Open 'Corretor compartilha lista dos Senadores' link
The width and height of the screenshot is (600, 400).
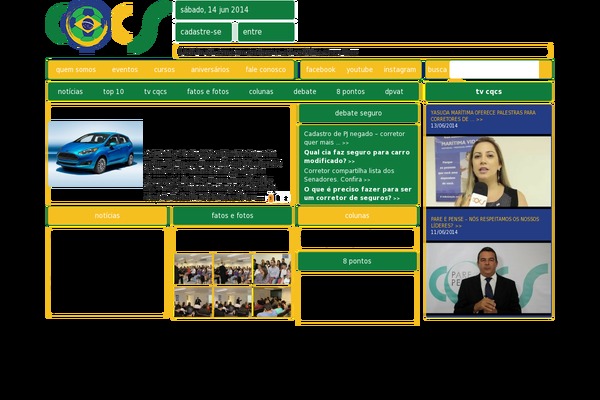click(349, 175)
